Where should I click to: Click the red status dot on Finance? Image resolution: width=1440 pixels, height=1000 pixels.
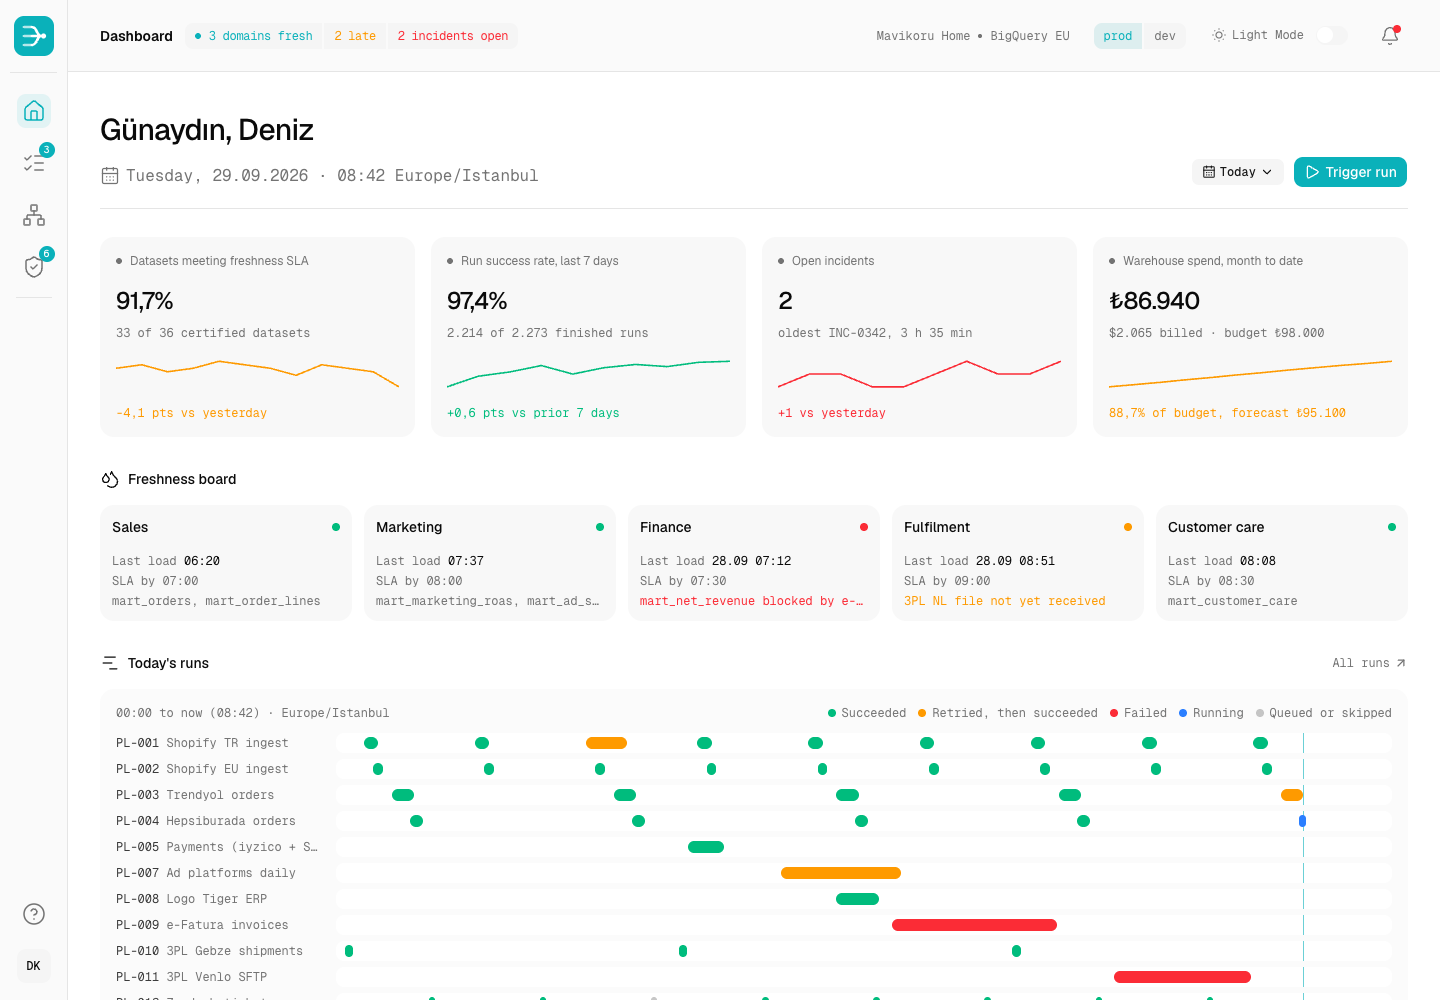[x=864, y=527]
